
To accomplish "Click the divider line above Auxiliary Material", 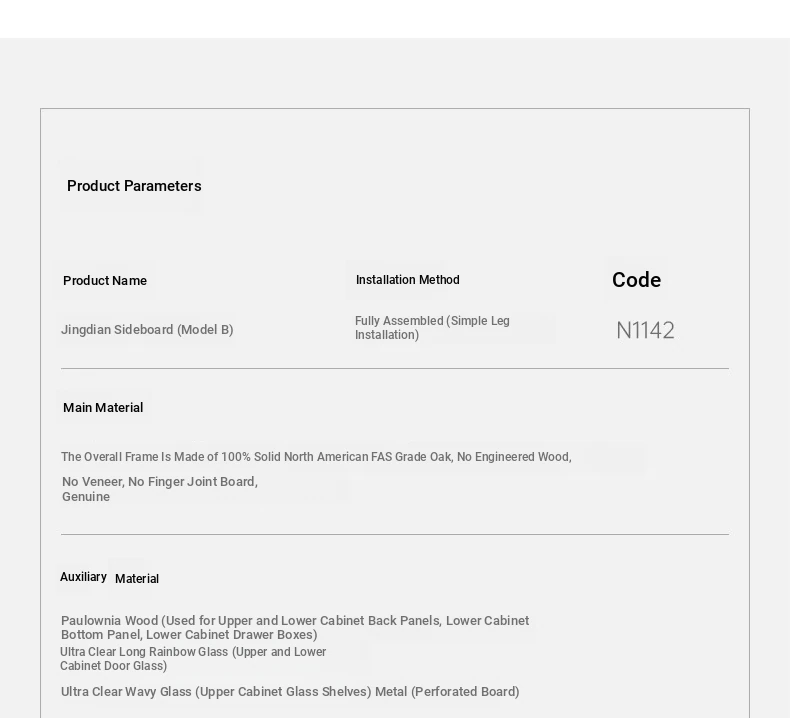I will [394, 535].
